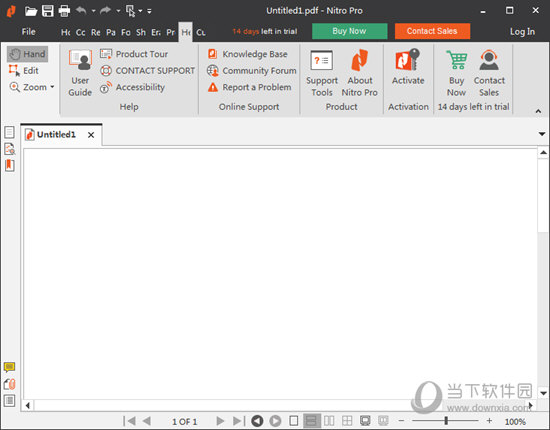Click CONTACT SUPPORT in Help group

147,70
